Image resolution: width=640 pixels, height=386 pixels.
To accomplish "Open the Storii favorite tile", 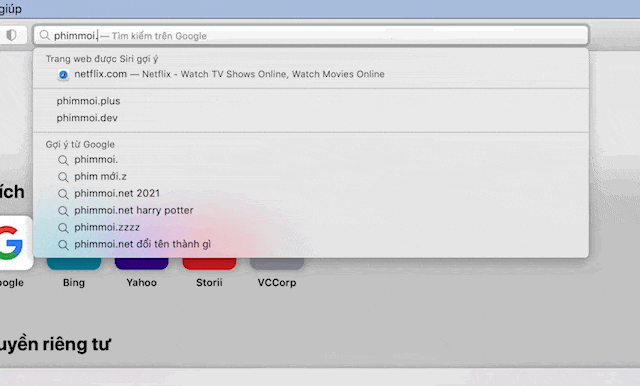I will [209, 263].
